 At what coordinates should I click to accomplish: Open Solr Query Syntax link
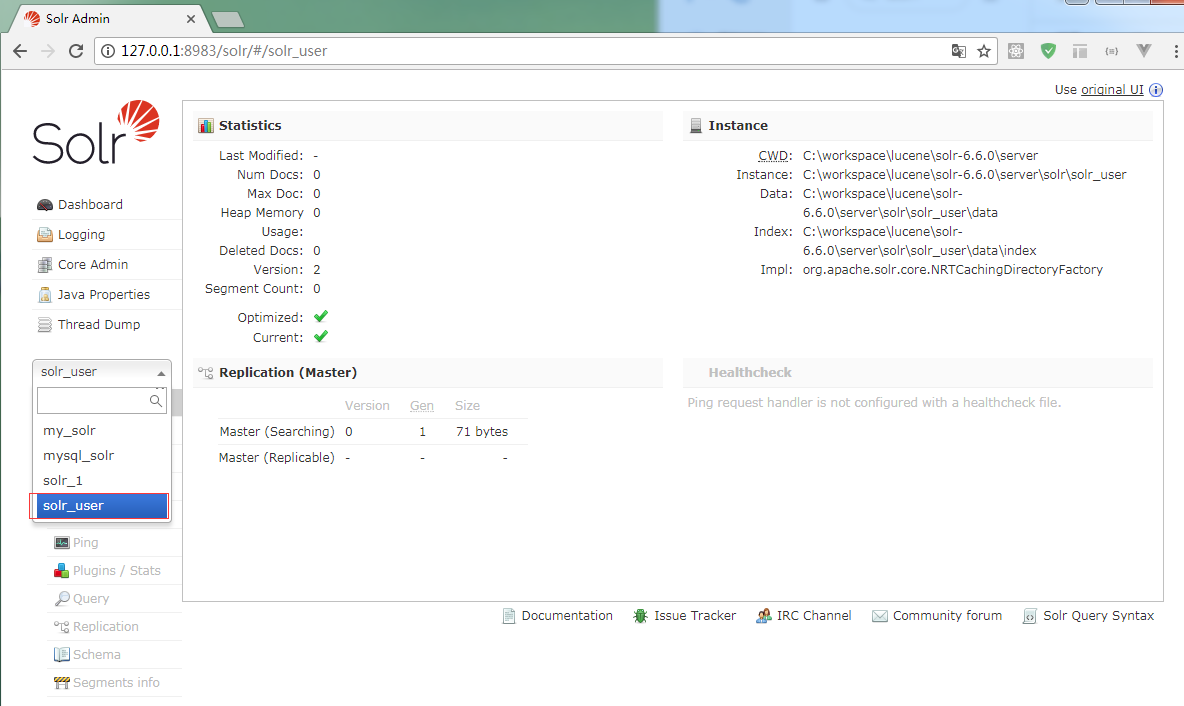pyautogui.click(x=1099, y=616)
